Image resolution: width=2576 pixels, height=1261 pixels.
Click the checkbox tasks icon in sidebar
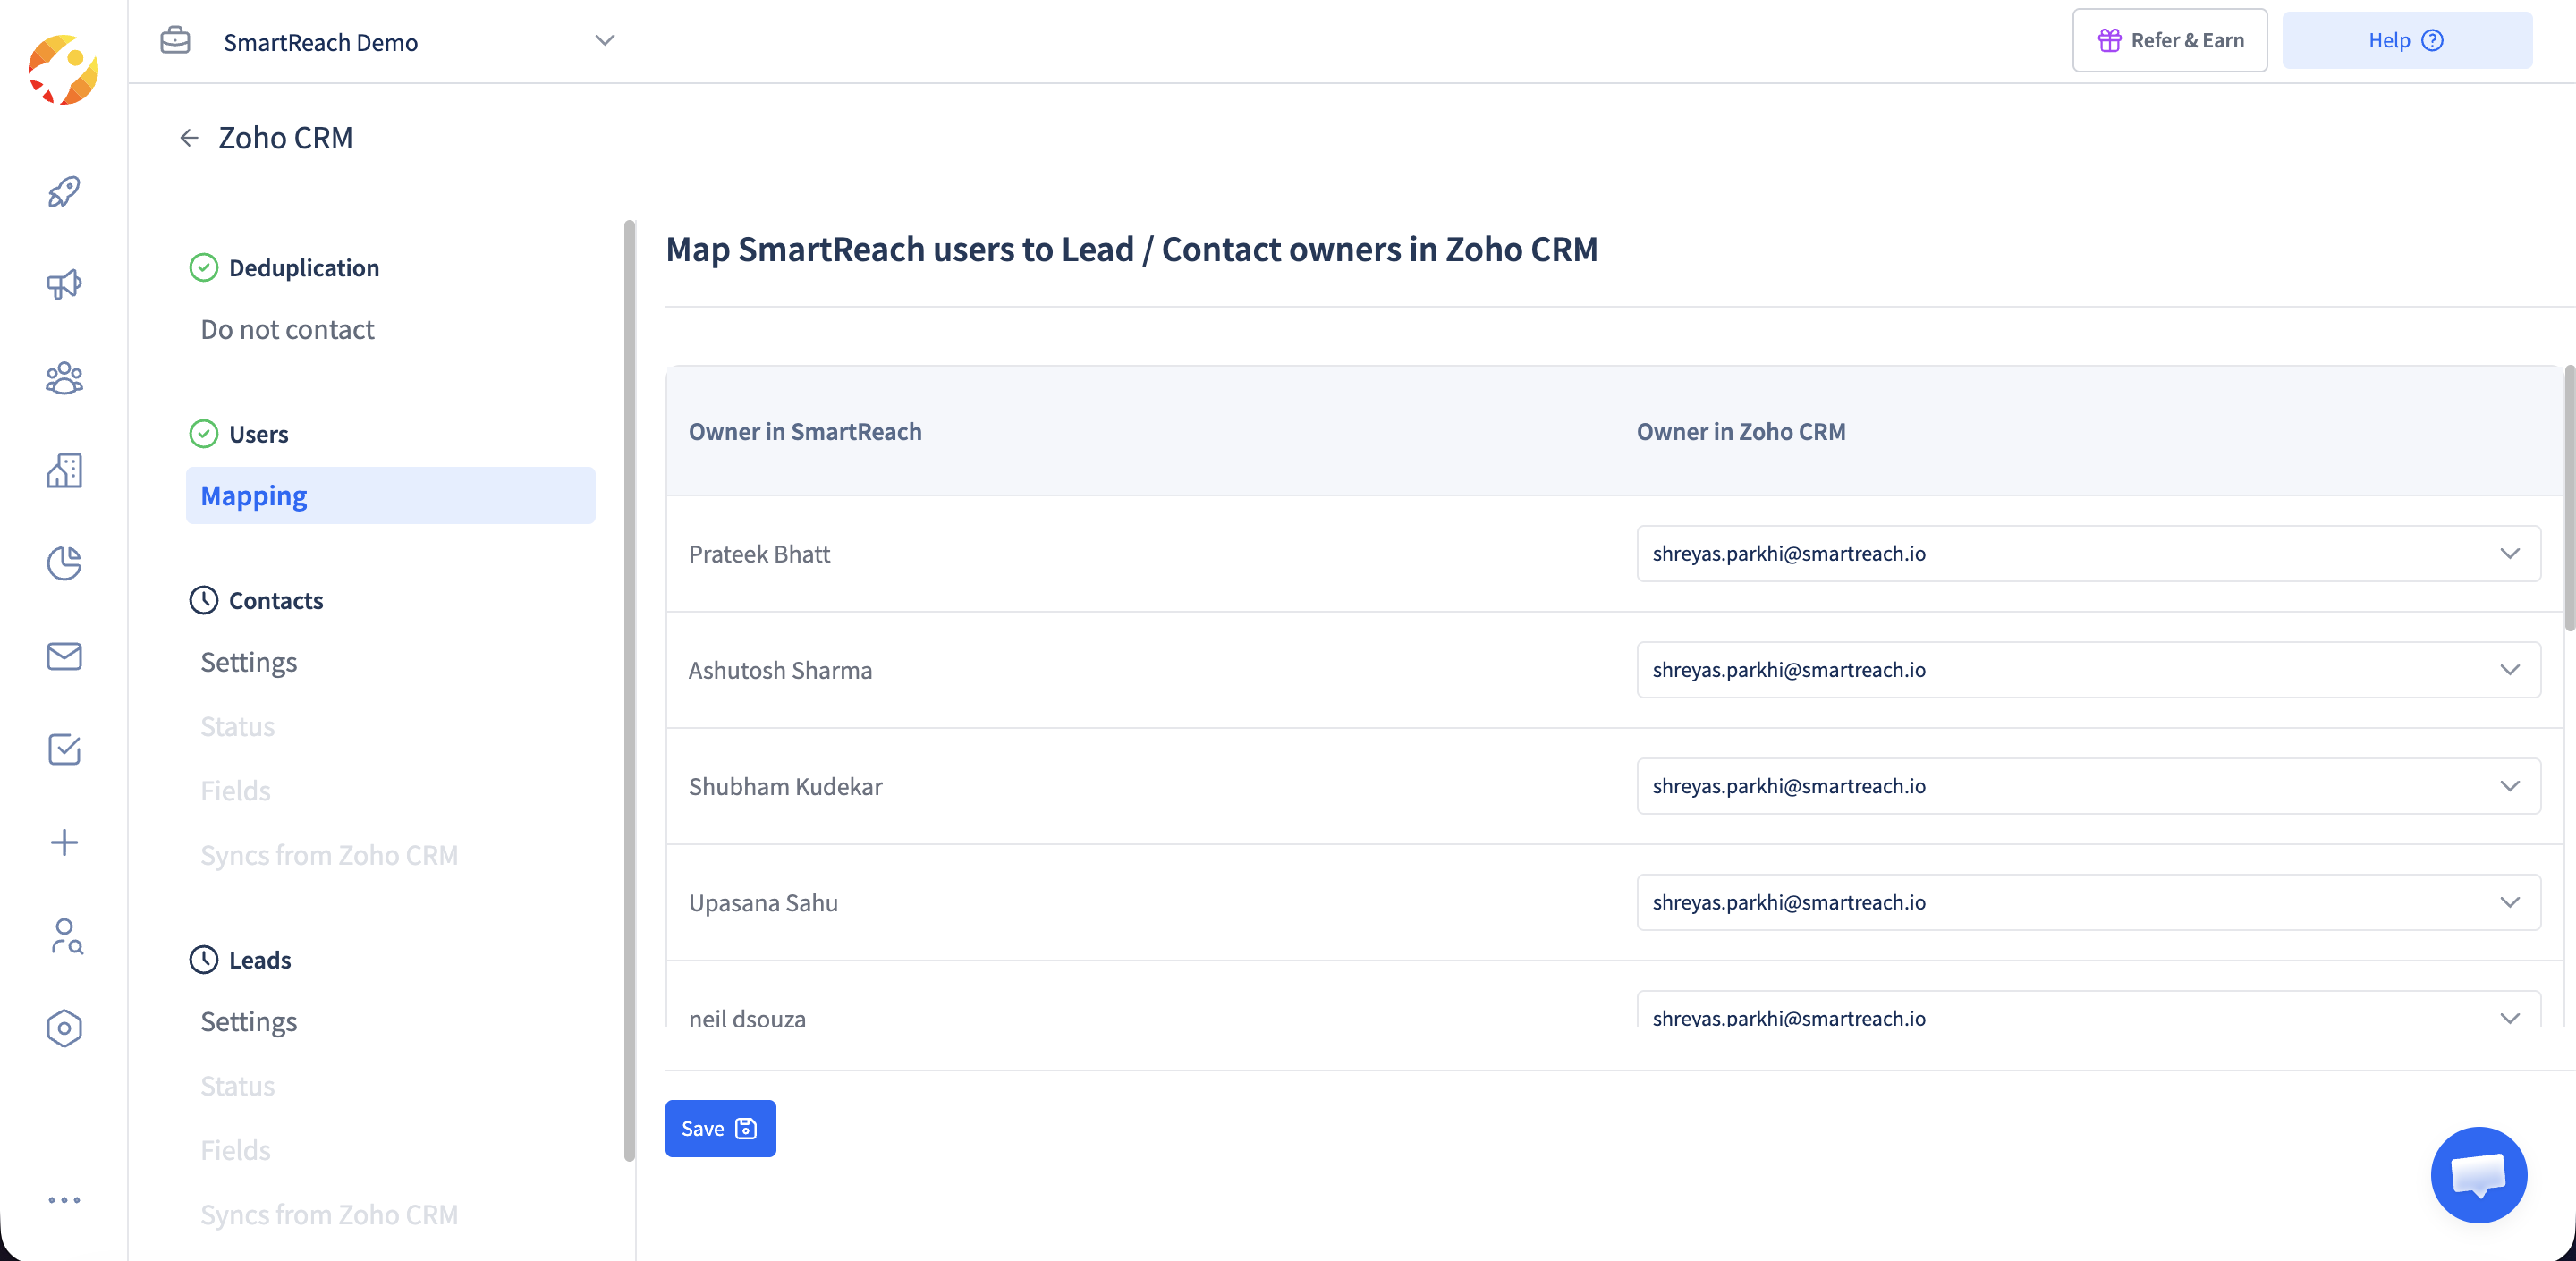click(64, 749)
